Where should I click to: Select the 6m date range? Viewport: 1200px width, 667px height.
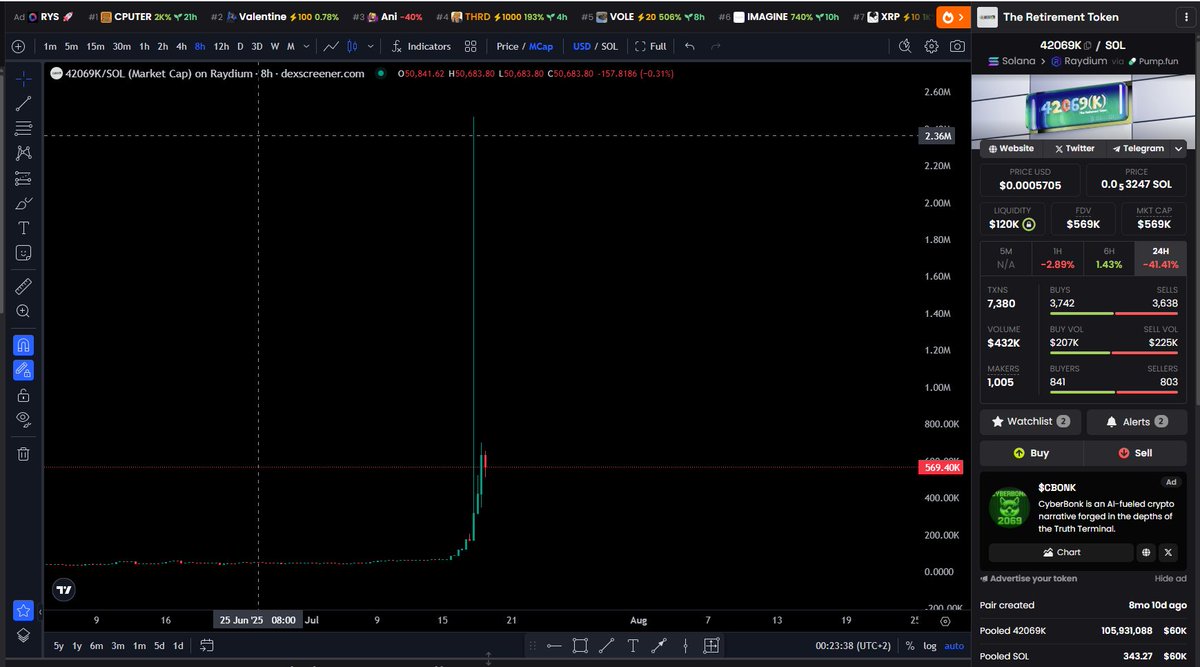[96, 645]
